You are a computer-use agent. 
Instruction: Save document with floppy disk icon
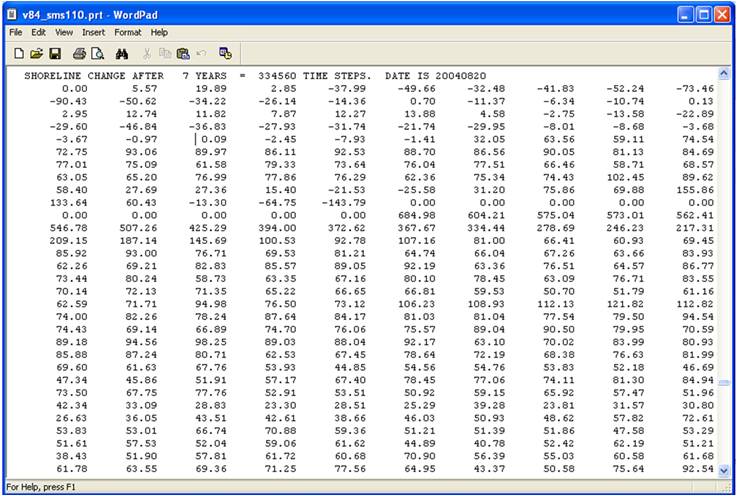coord(55,54)
